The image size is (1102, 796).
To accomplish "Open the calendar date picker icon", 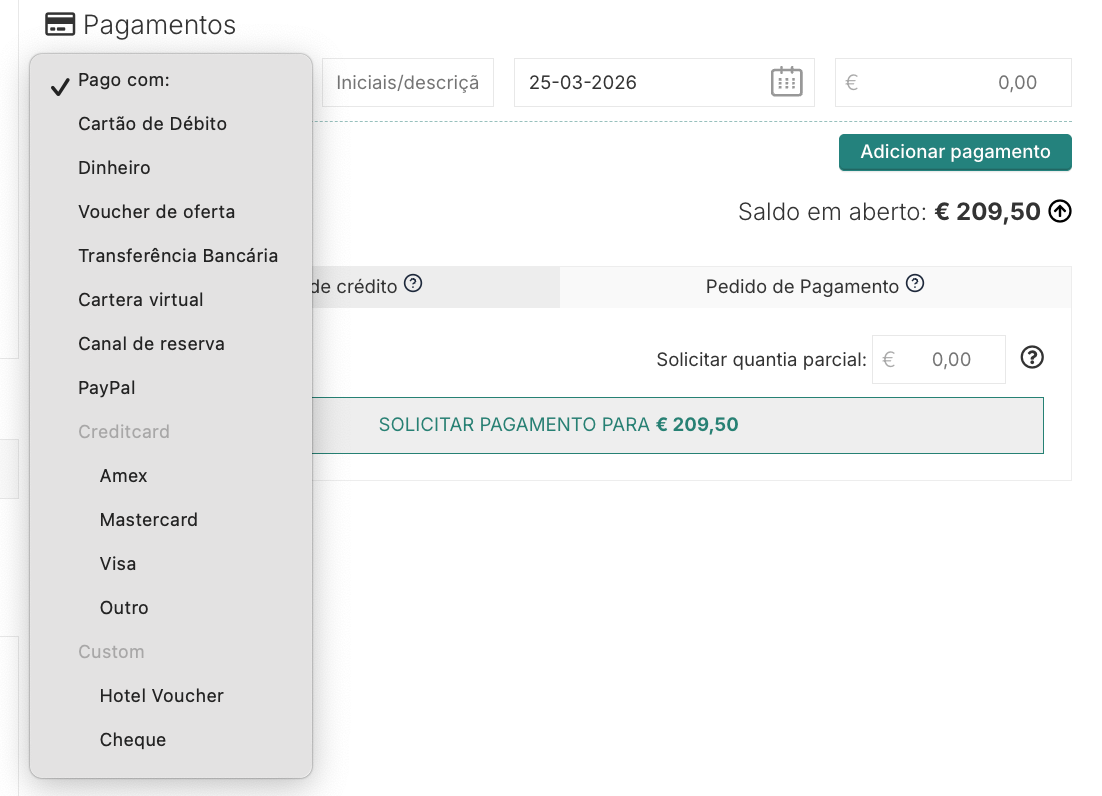I will coord(786,82).
